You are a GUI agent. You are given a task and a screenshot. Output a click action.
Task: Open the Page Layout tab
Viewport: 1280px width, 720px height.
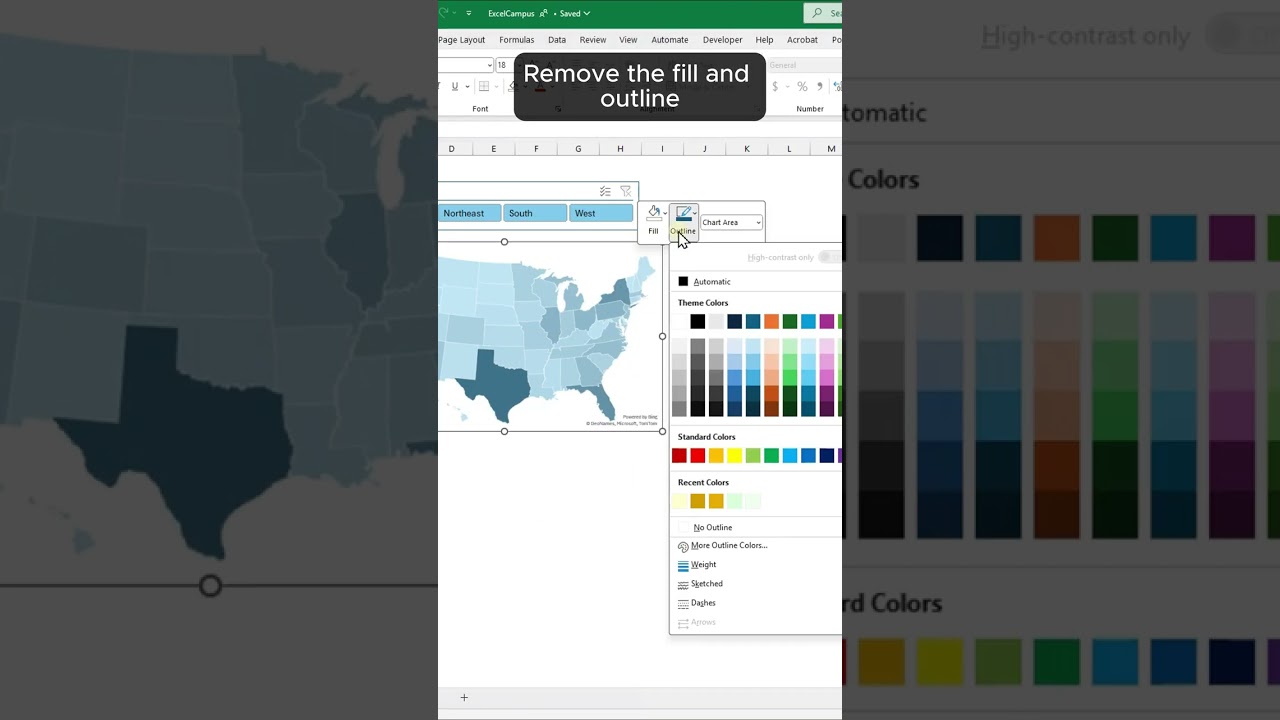tap(461, 40)
